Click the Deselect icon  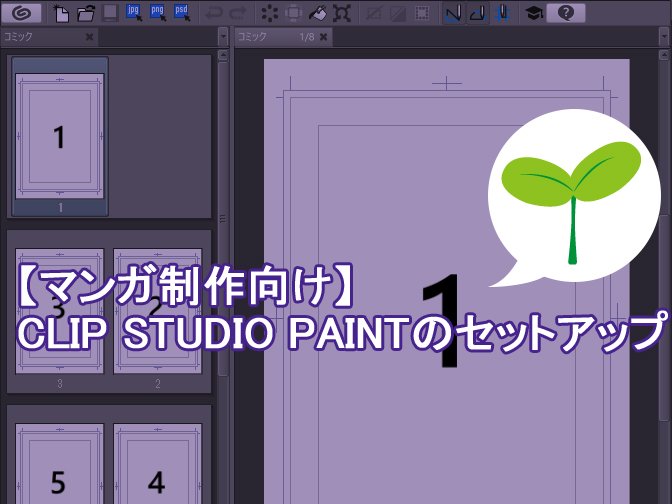pos(374,13)
